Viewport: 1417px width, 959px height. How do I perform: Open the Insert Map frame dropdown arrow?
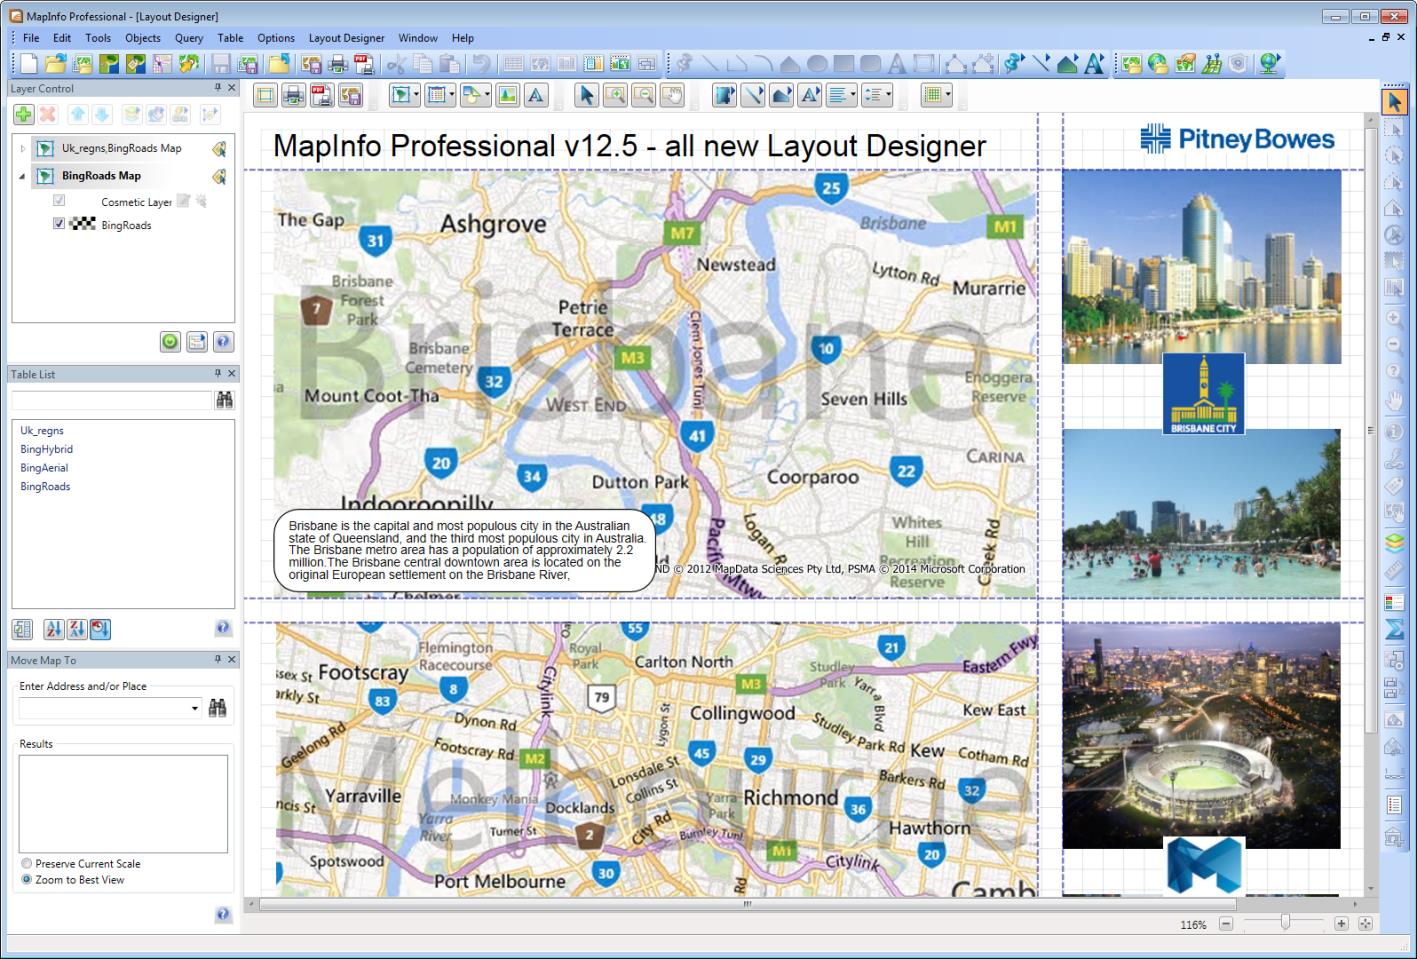[x=416, y=96]
